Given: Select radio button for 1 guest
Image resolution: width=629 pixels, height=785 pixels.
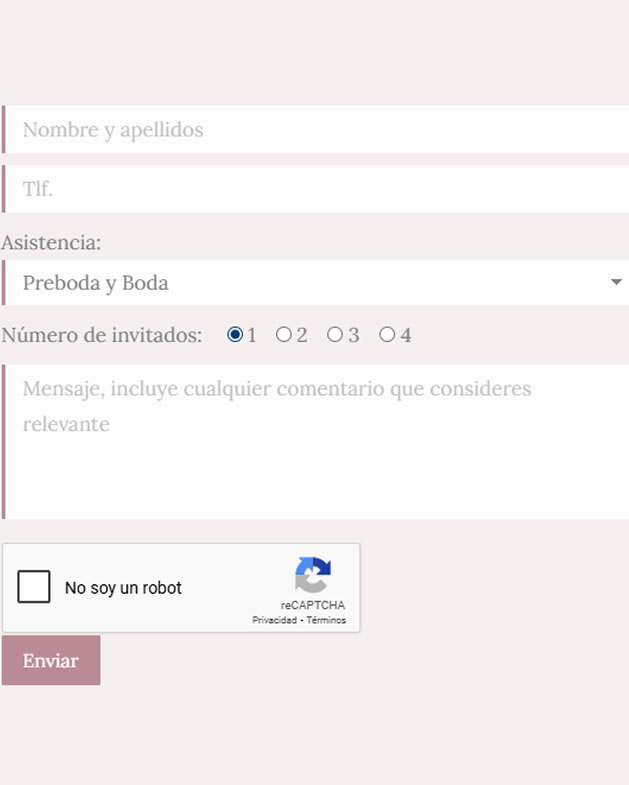Looking at the screenshot, I should (235, 335).
